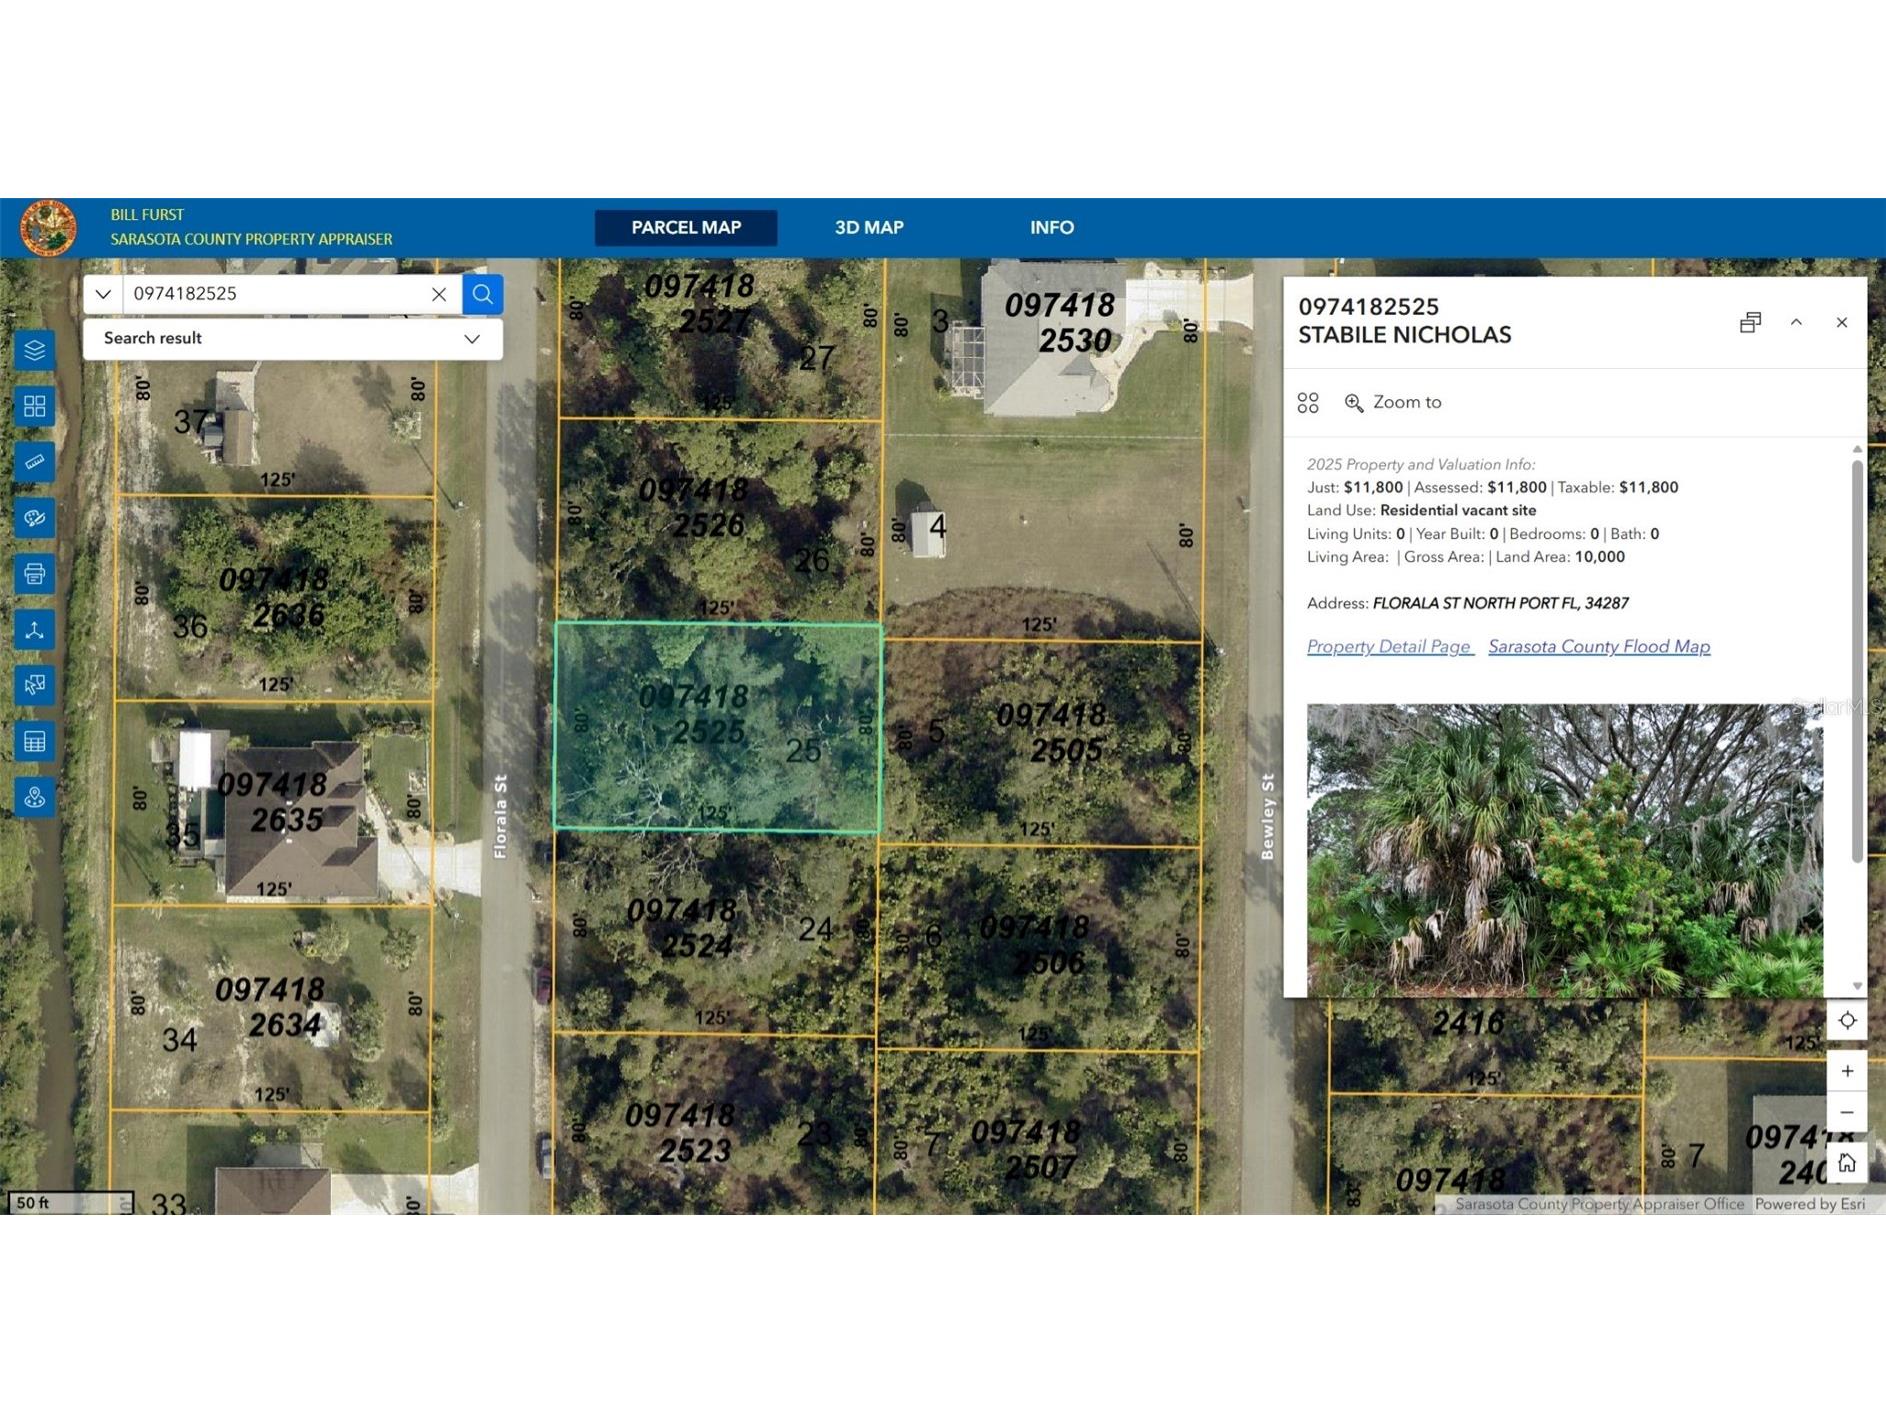Viewport: 1886px width, 1414px height.
Task: Open the attribute table icon
Action: point(35,741)
